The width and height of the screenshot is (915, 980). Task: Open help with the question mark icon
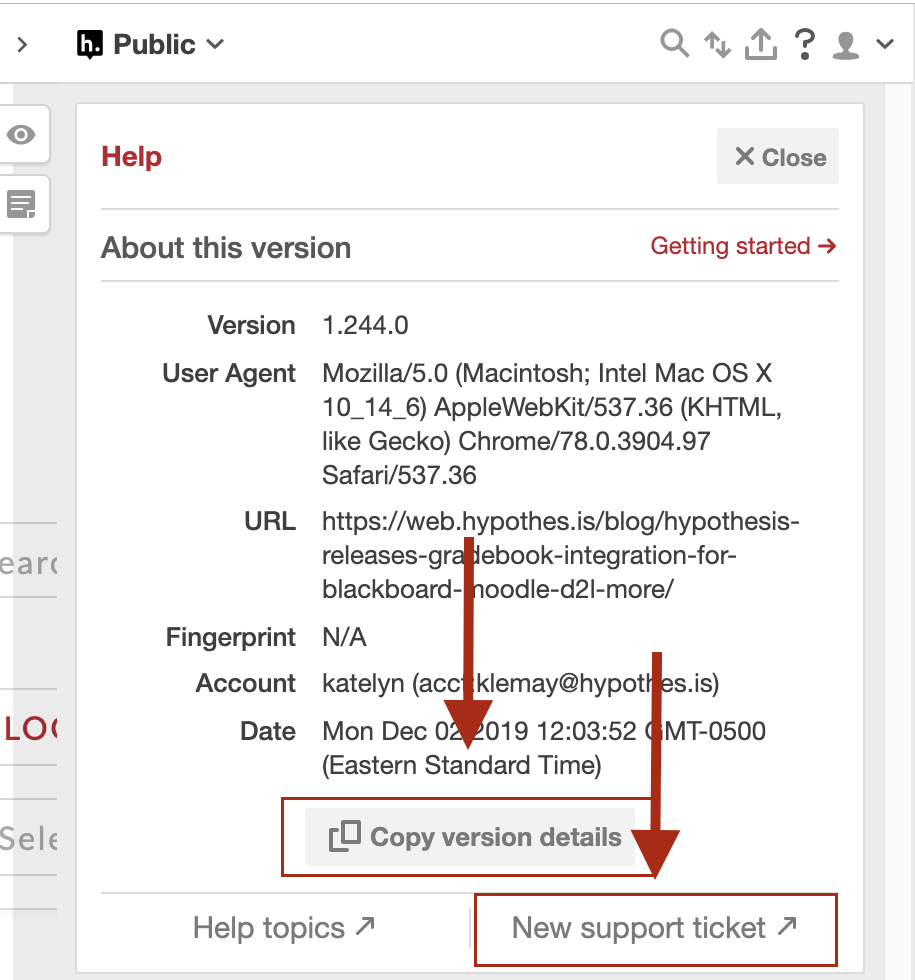click(x=805, y=44)
